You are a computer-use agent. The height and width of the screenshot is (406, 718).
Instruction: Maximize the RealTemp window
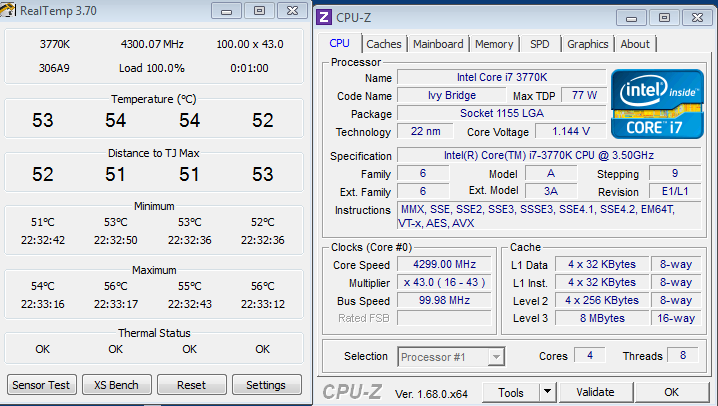259,11
